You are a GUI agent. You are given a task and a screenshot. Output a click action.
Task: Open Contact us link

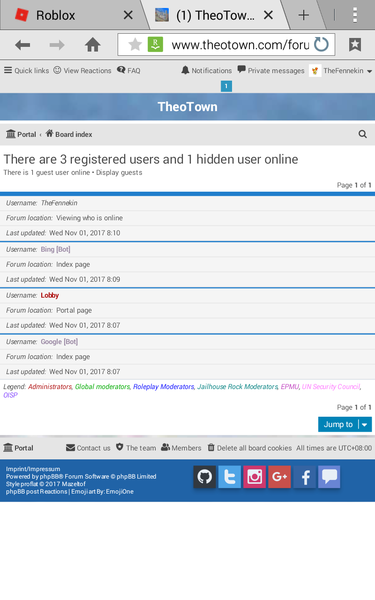88,448
